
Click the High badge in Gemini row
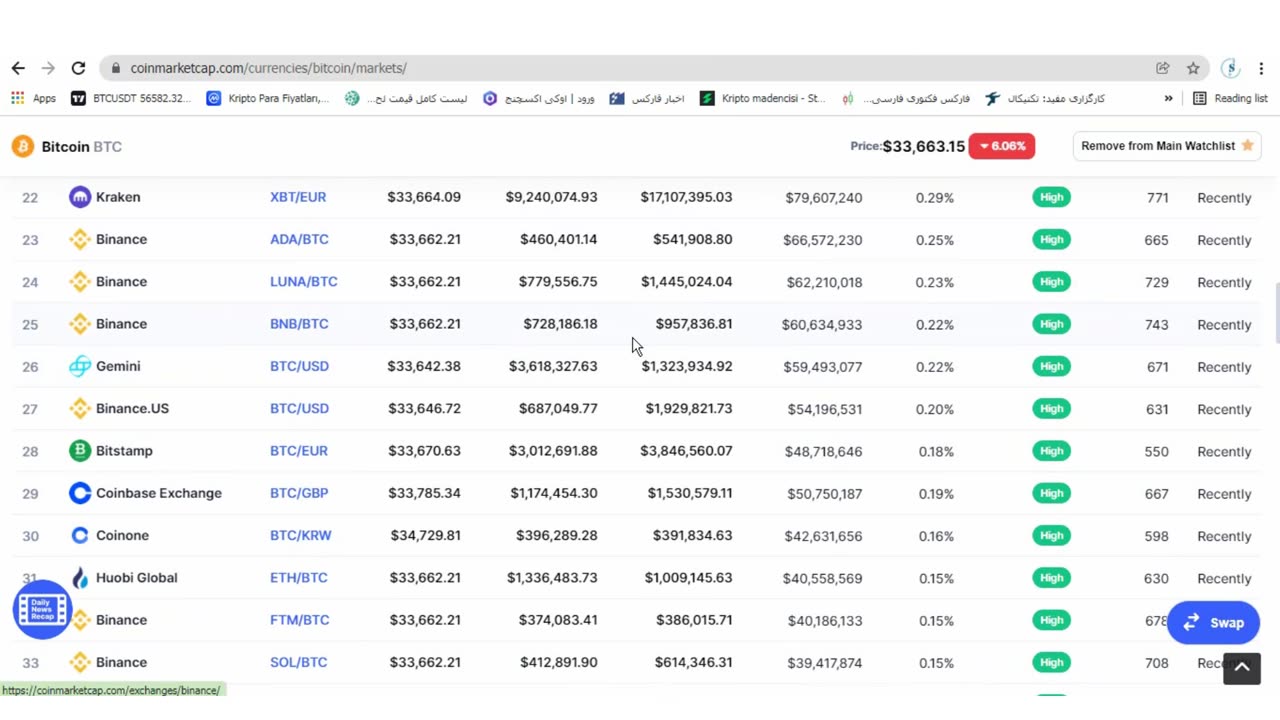tap(1051, 366)
